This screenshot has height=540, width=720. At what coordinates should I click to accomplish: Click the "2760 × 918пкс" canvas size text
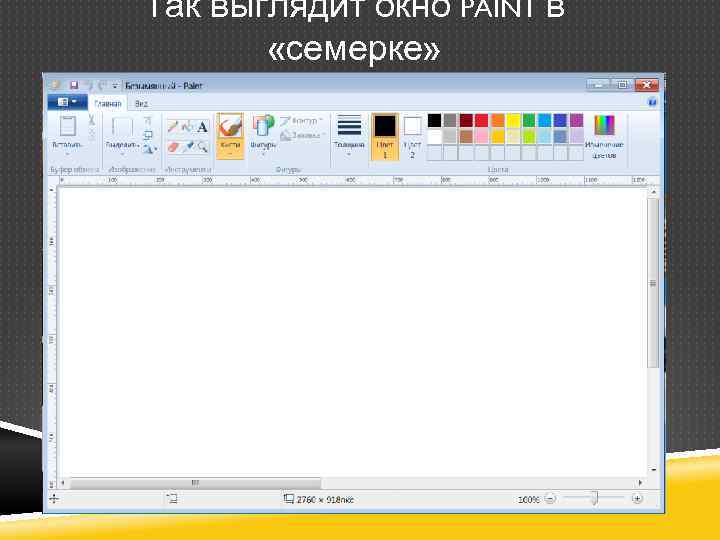coord(325,500)
